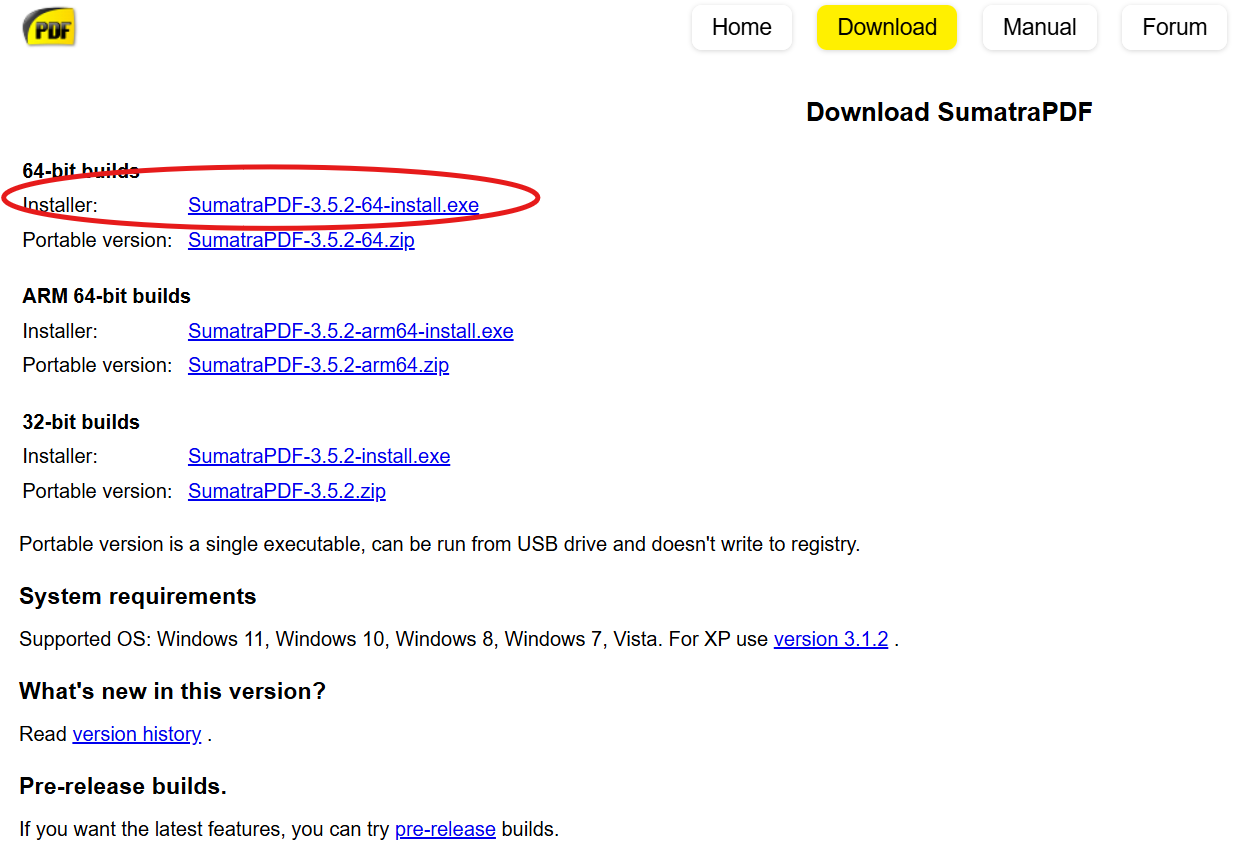
Task: Open the Home page
Action: click(741, 28)
